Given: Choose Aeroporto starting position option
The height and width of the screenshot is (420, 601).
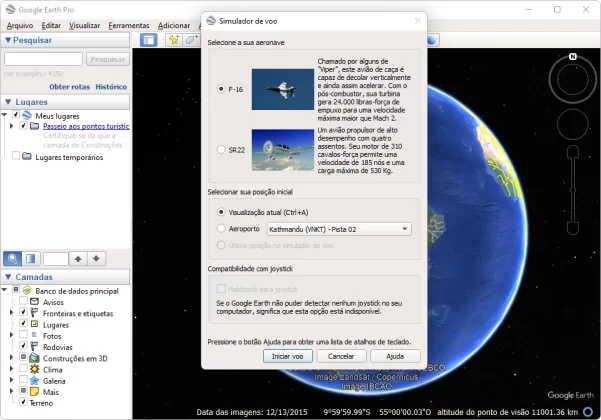Looking at the screenshot, I should point(221,228).
